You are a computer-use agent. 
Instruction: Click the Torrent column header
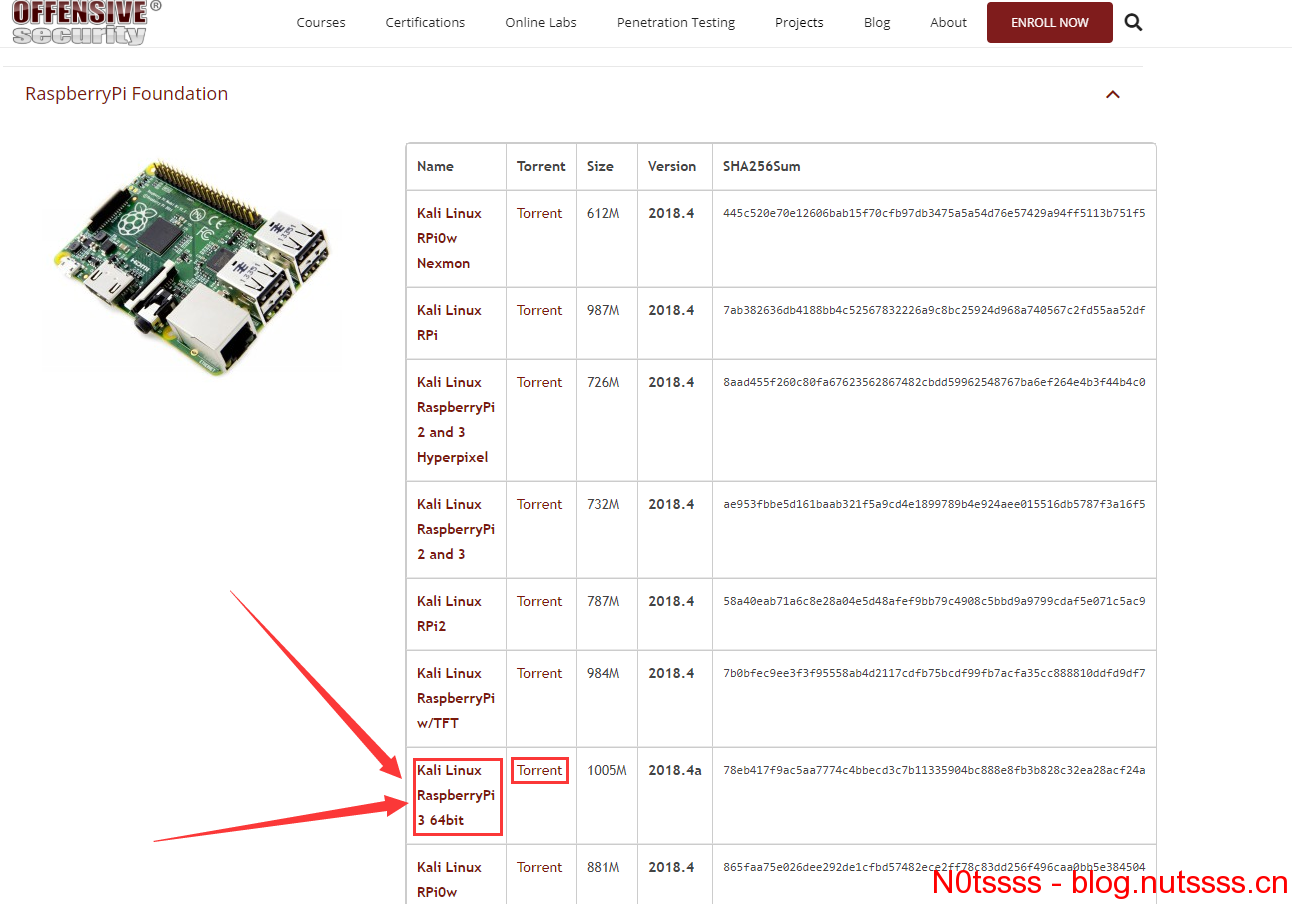[x=541, y=166]
